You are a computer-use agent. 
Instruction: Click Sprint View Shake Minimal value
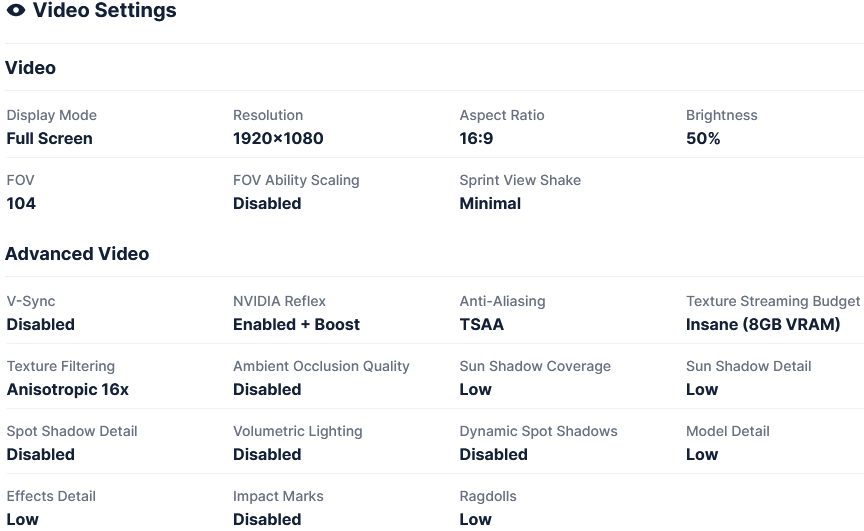pos(490,203)
